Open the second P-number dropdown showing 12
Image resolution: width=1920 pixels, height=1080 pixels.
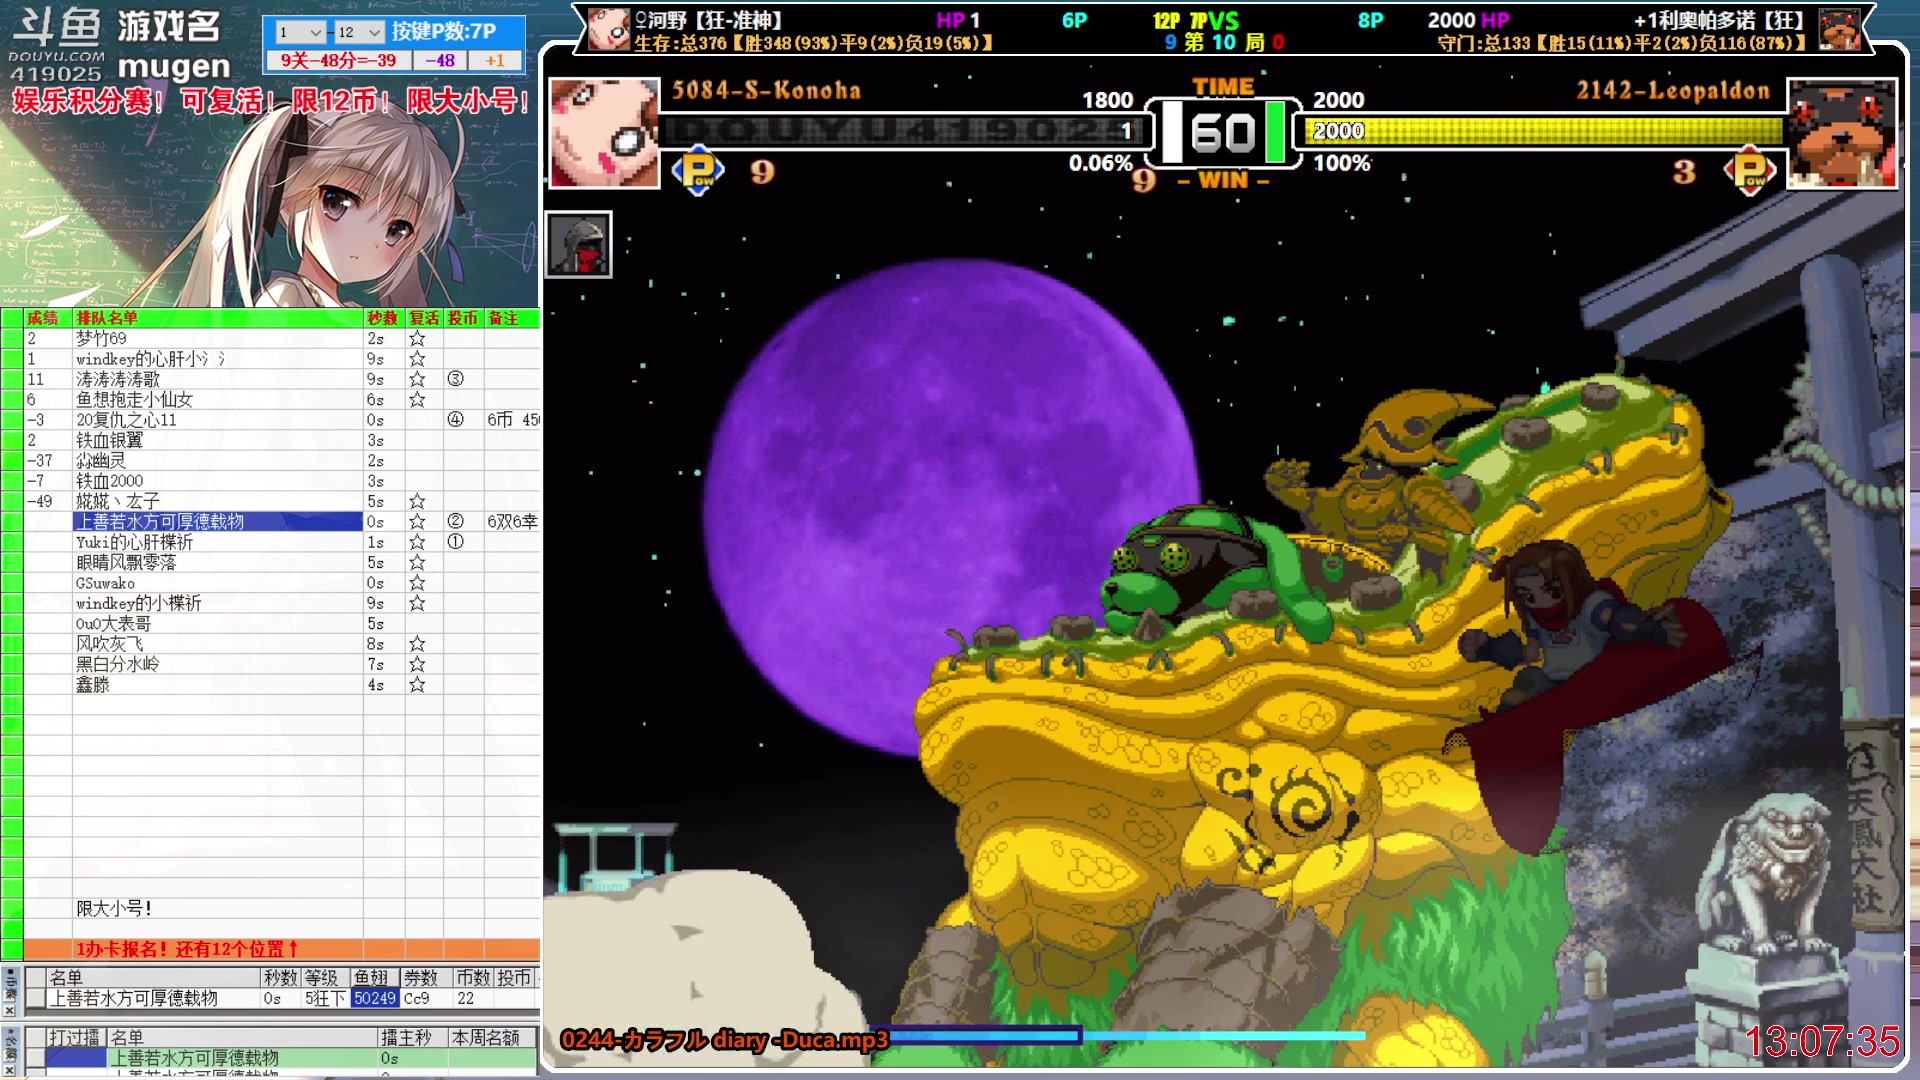[358, 32]
